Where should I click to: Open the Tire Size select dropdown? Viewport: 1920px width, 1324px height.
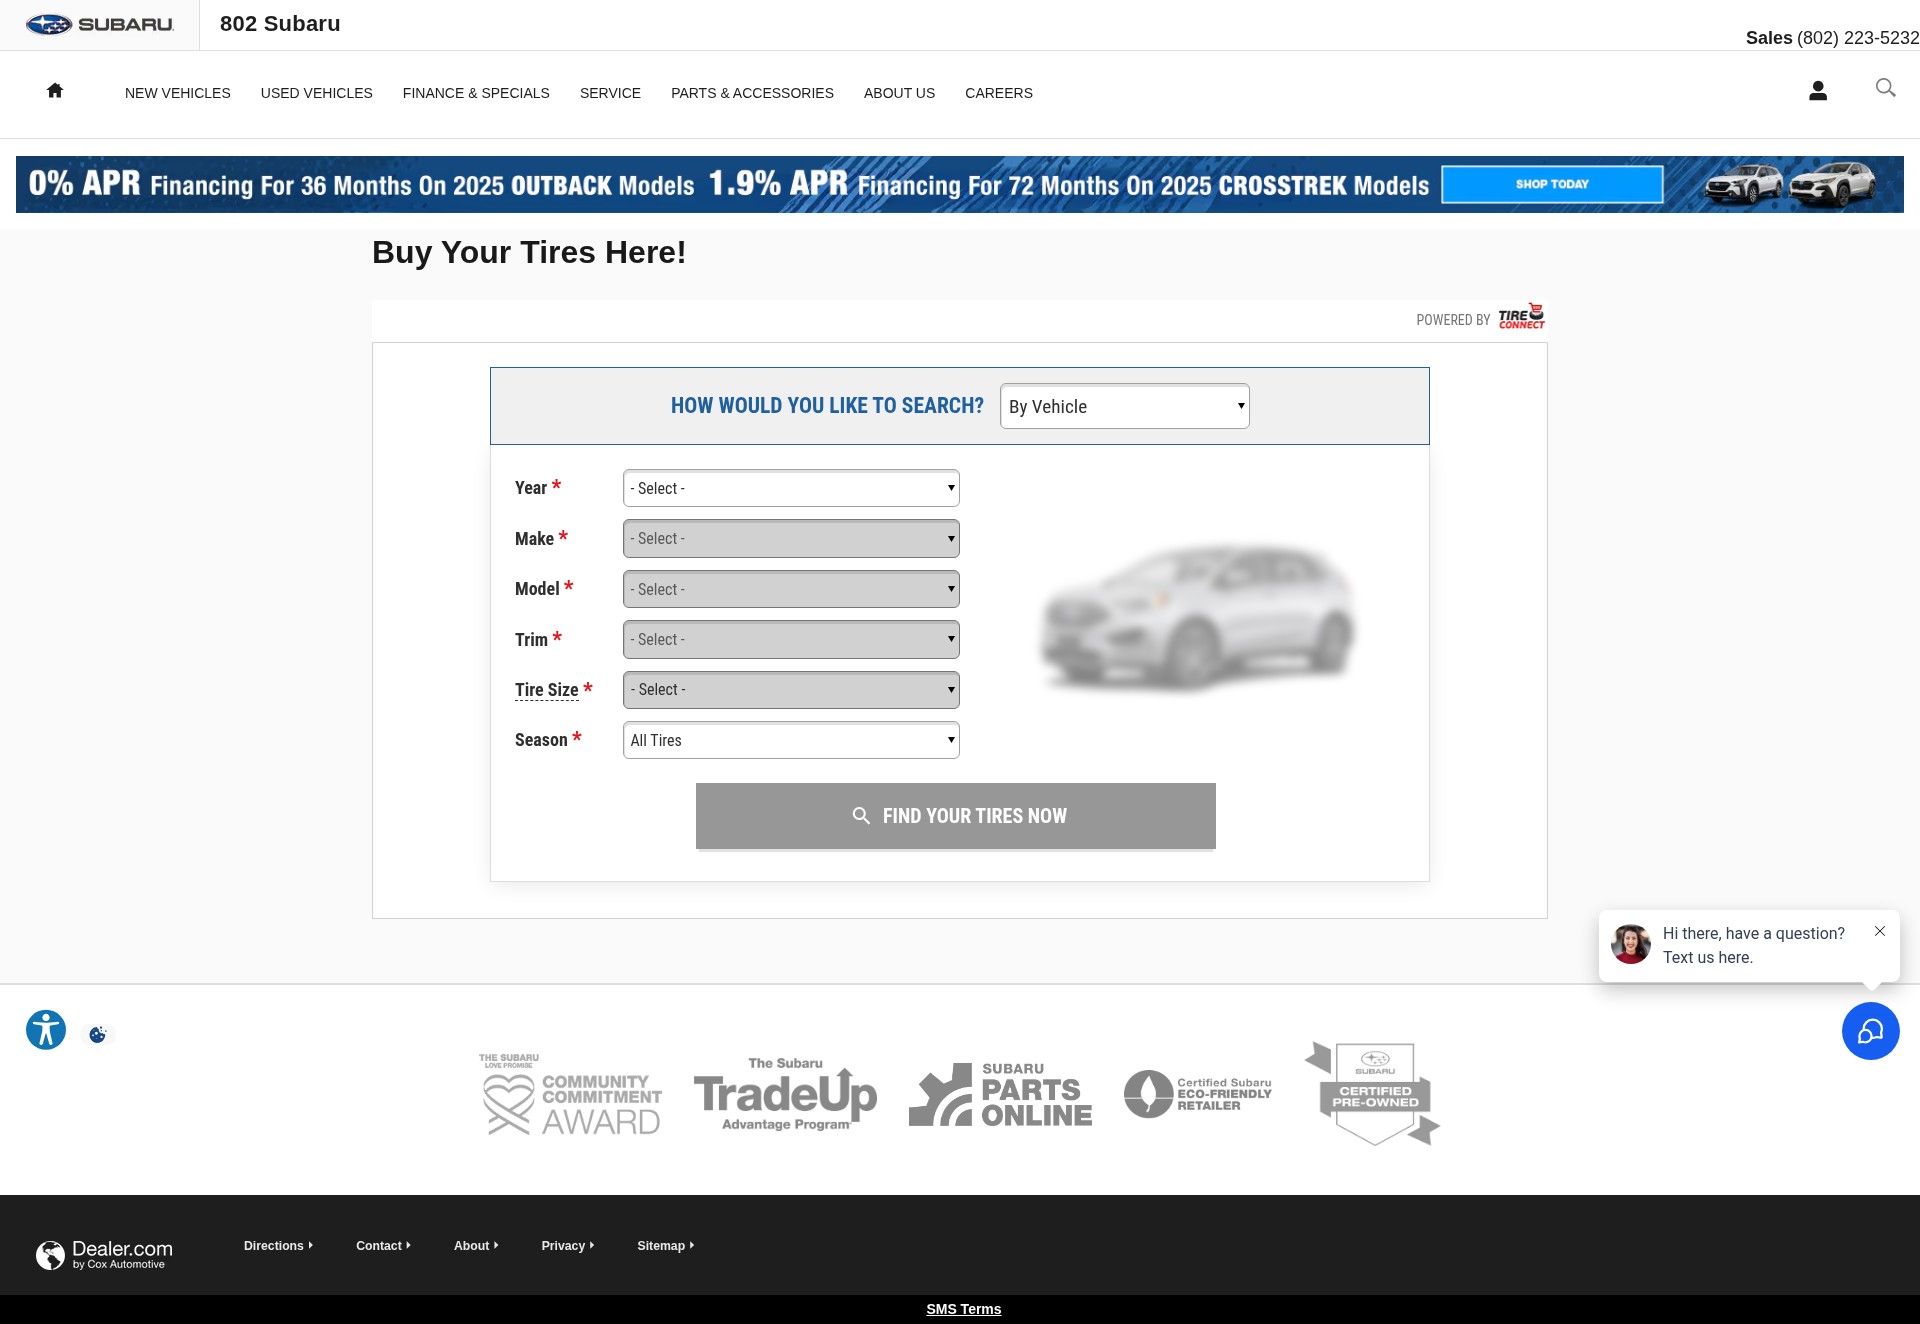click(791, 689)
